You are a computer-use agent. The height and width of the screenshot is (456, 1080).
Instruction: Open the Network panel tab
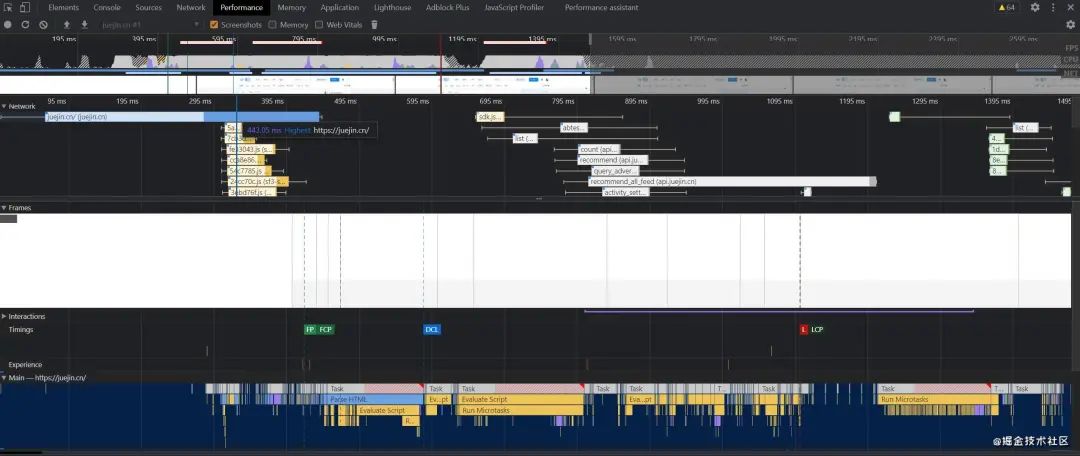coord(191,8)
